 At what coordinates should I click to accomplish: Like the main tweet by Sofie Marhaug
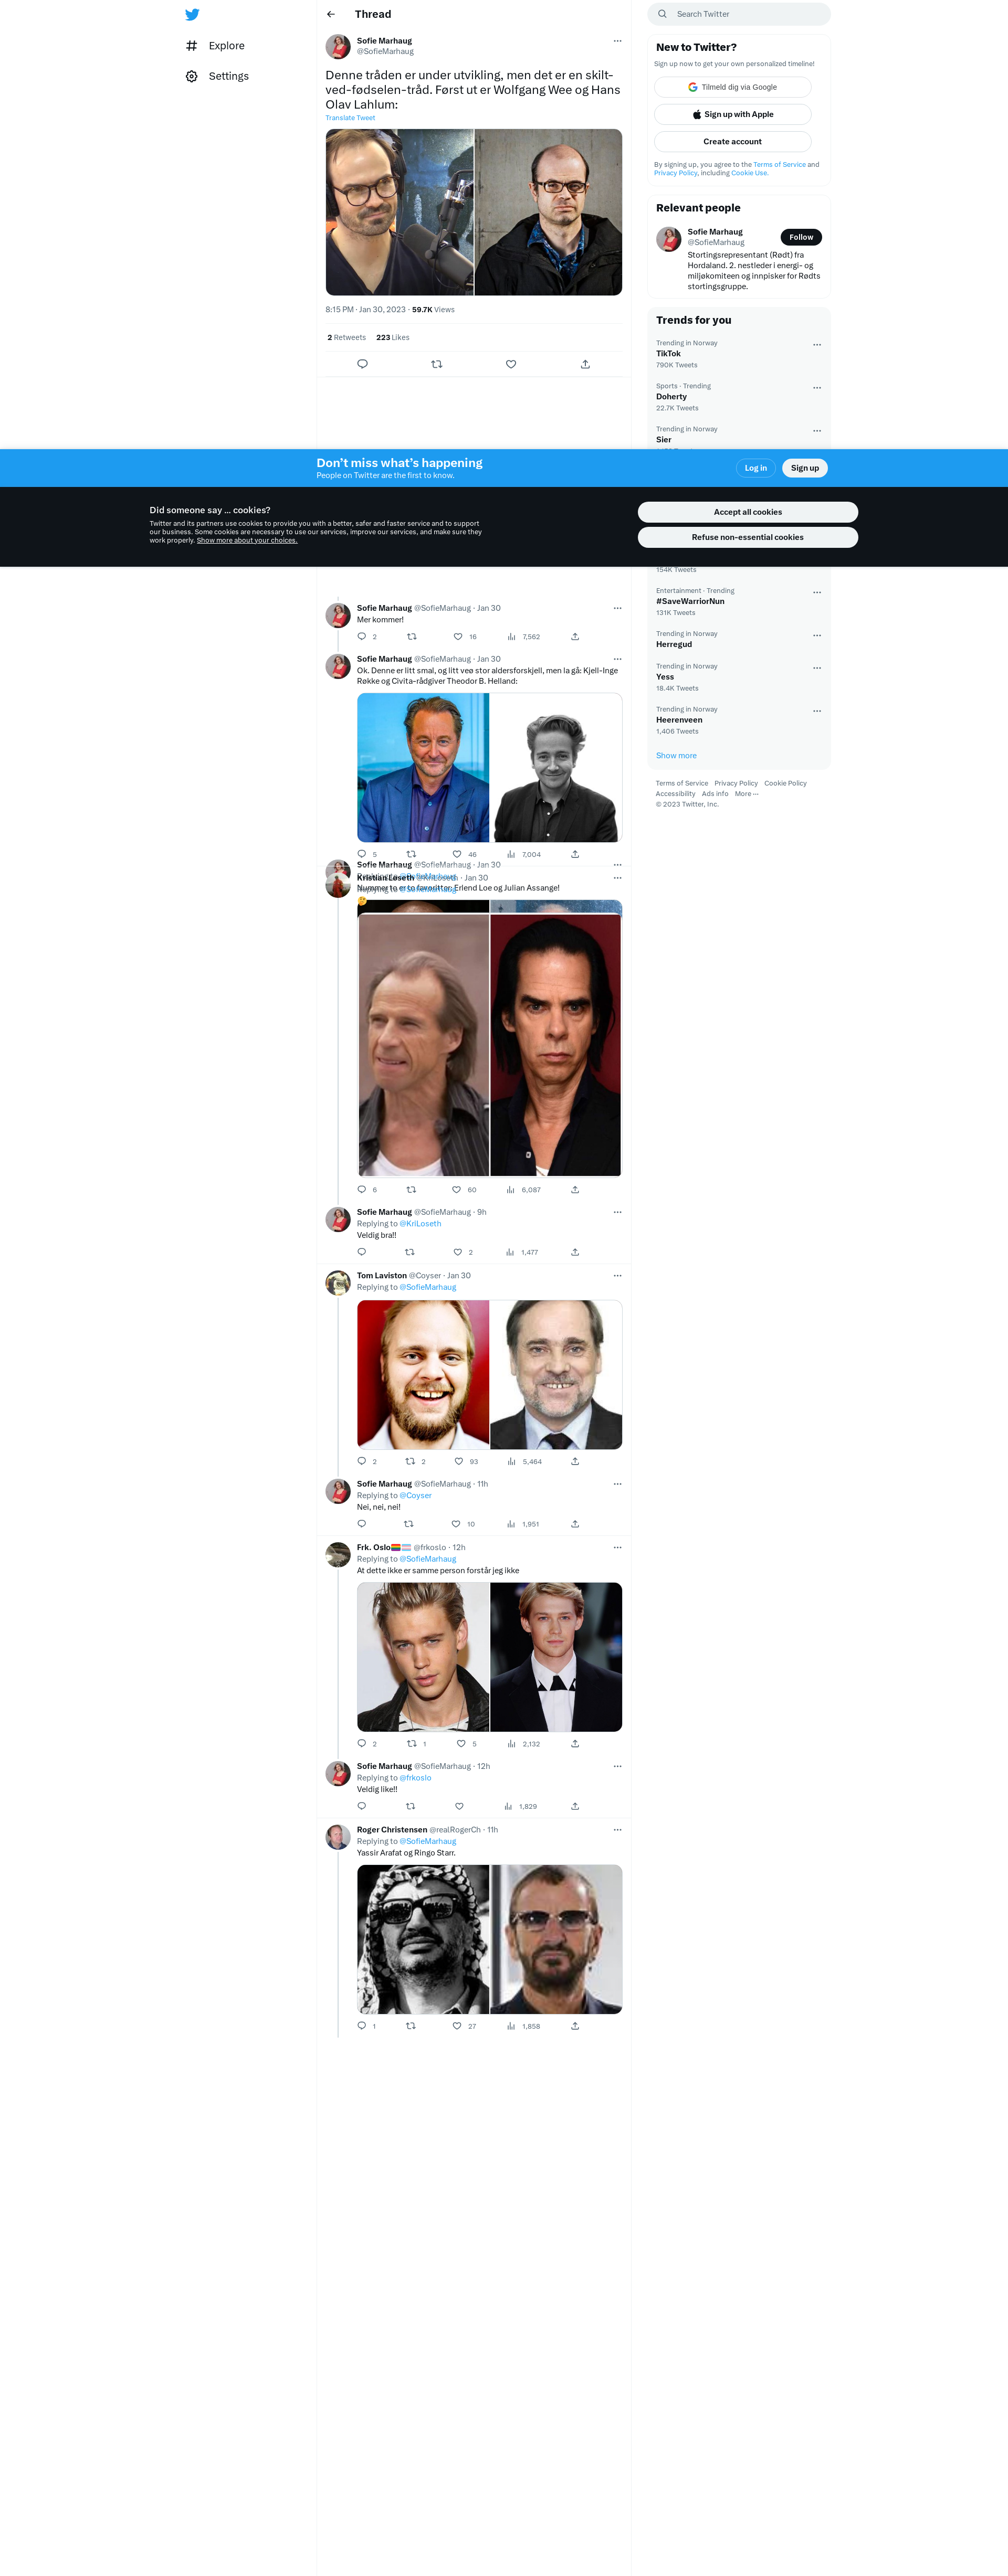[511, 364]
